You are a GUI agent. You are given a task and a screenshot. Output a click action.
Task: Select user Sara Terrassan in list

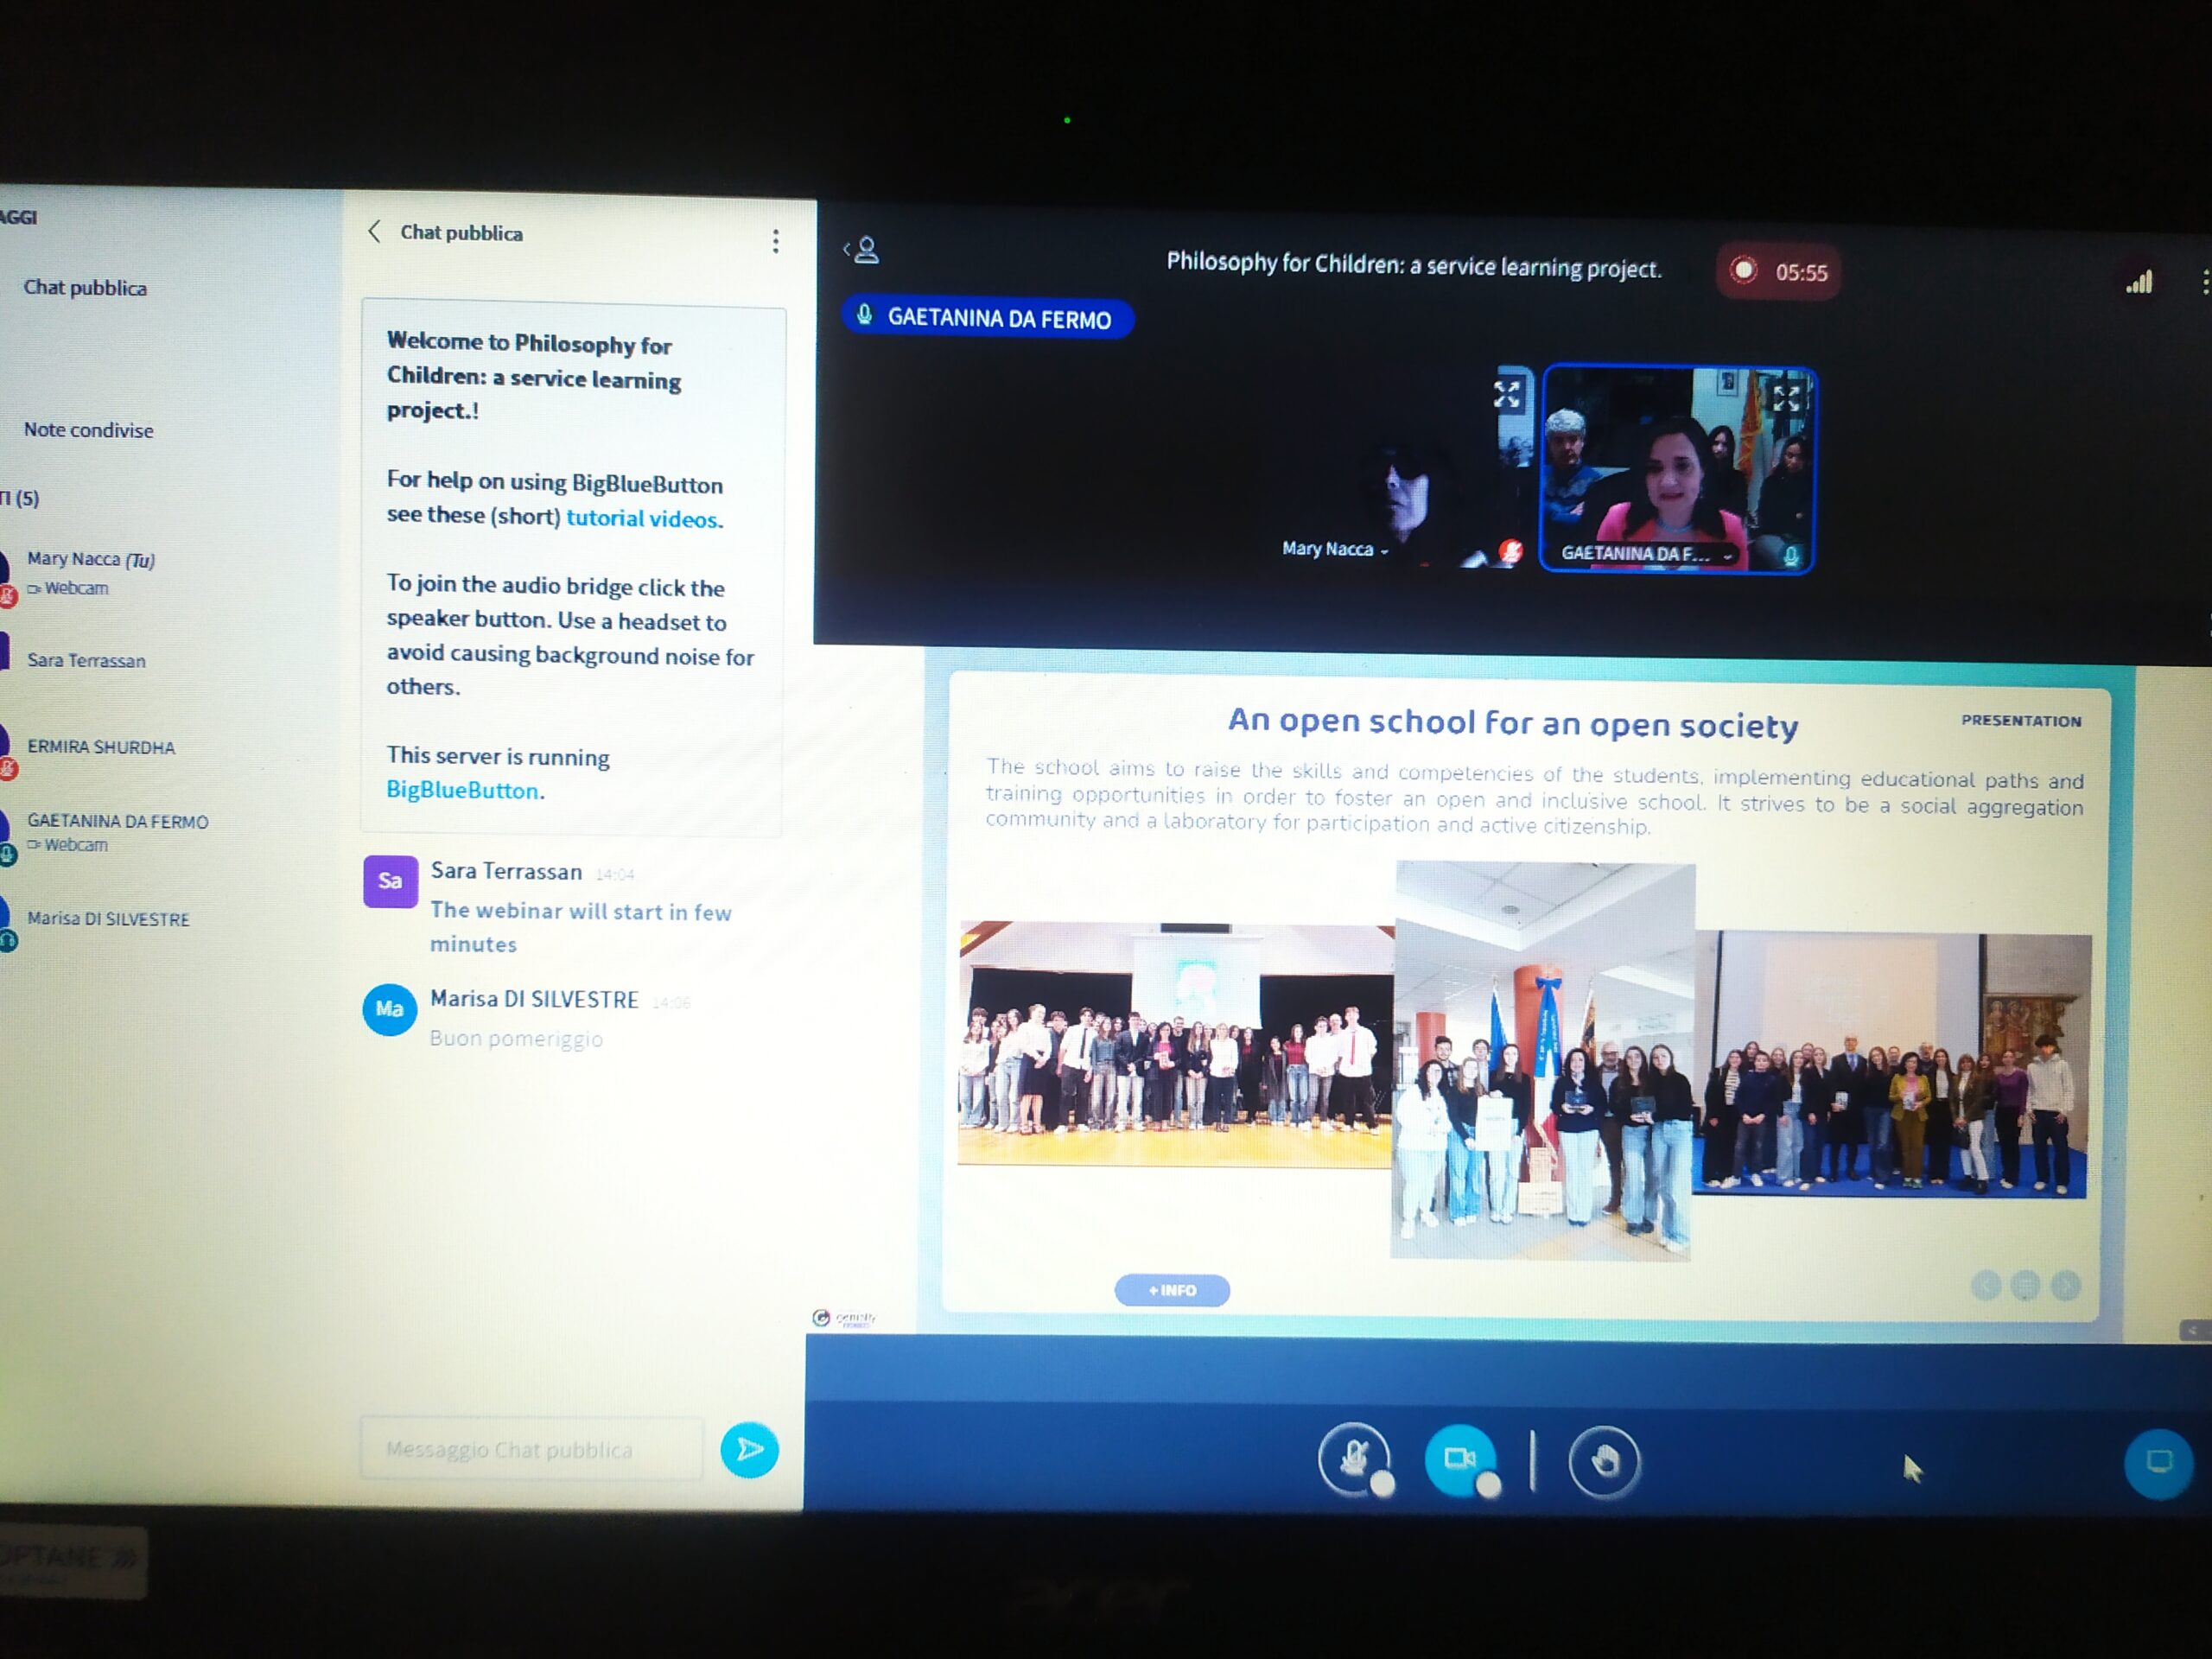(x=86, y=660)
